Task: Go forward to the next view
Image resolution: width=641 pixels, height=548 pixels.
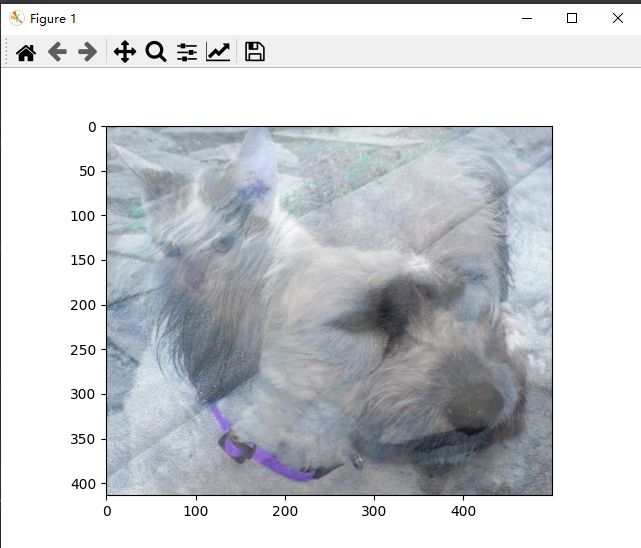Action: click(88, 52)
